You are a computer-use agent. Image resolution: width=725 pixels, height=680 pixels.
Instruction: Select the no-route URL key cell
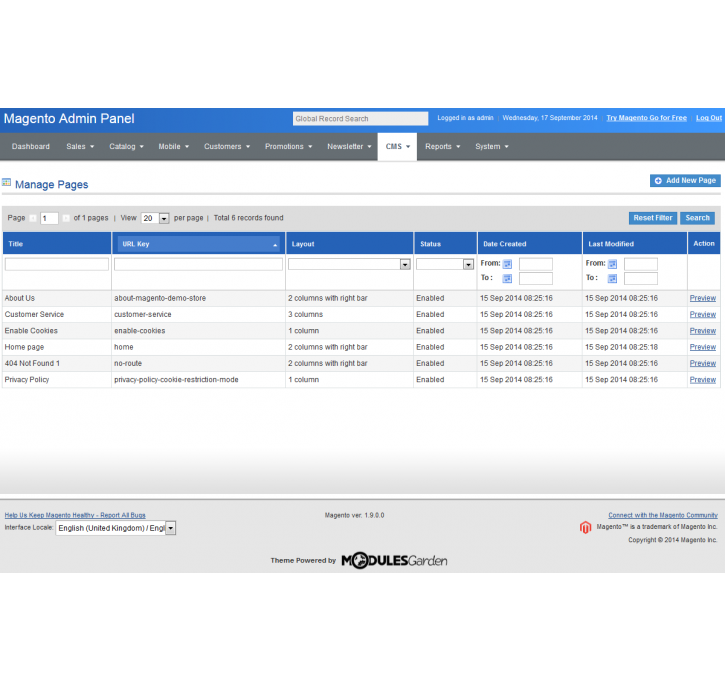128,363
